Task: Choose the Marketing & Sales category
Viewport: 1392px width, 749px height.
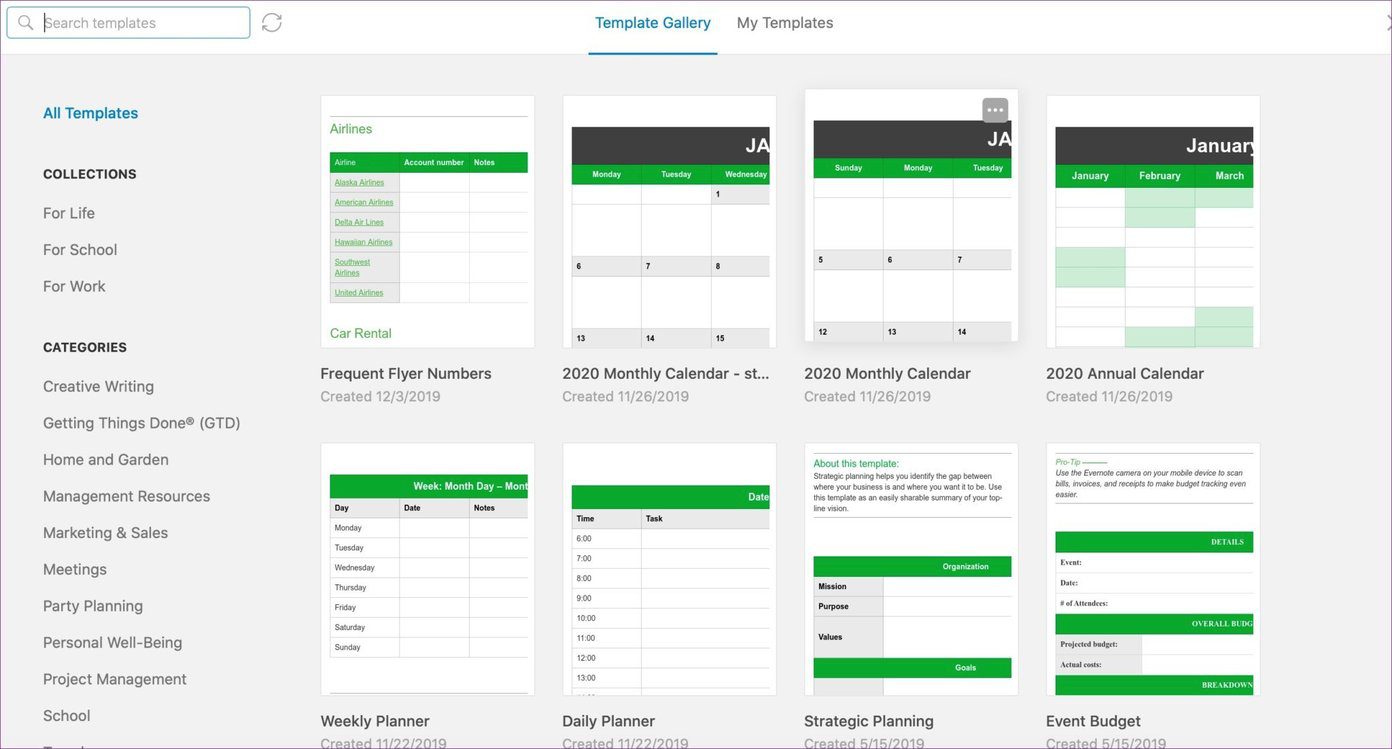Action: [106, 533]
